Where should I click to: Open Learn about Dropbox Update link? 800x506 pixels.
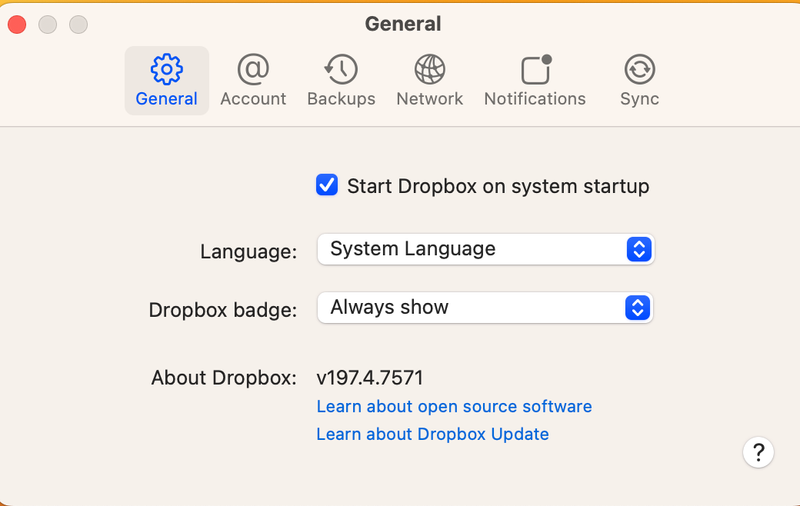(433, 434)
